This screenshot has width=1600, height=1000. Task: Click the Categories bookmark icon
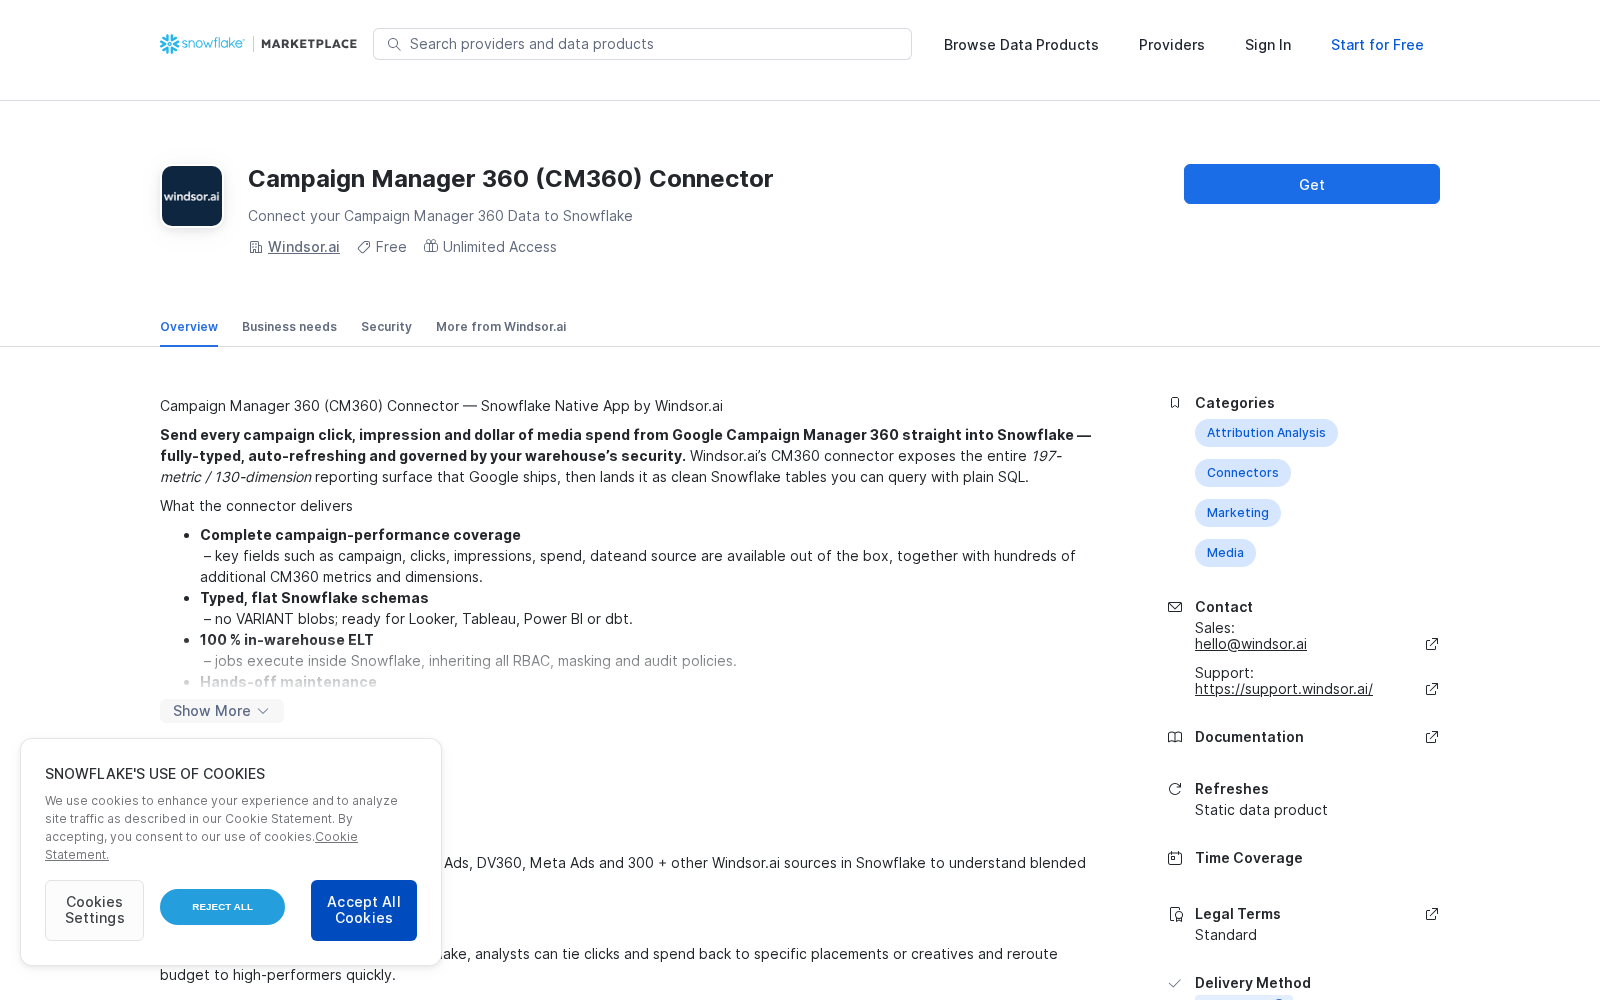pyautogui.click(x=1175, y=403)
